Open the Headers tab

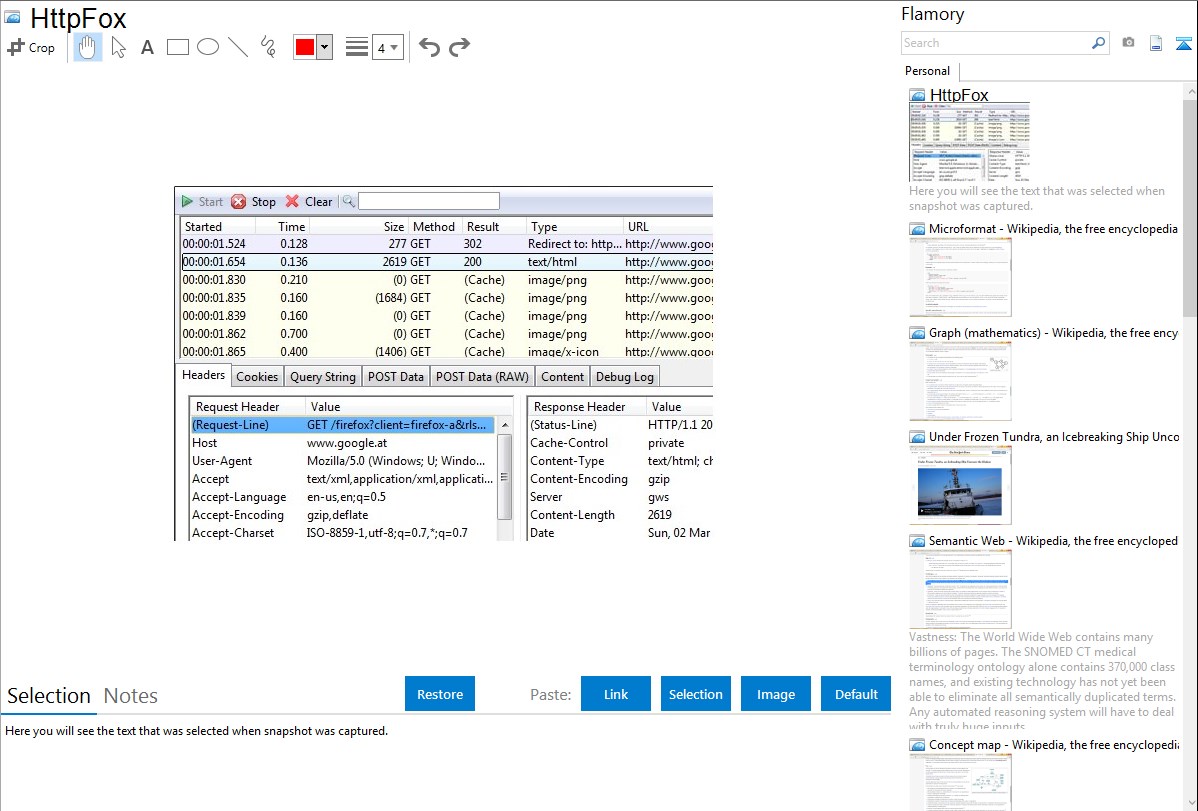203,375
